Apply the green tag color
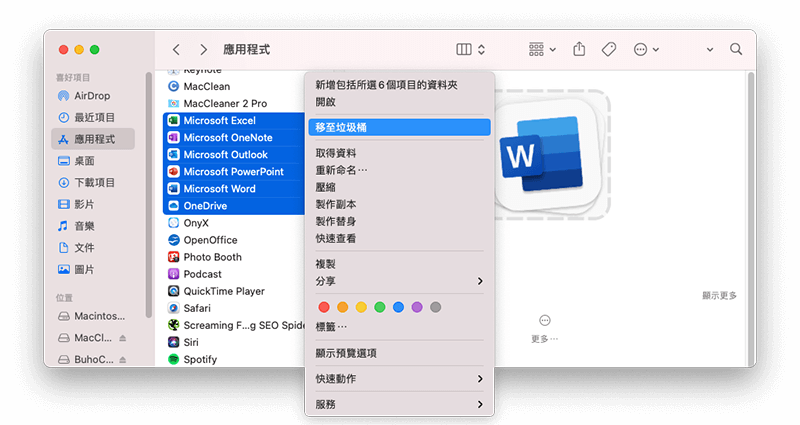This screenshot has width=800, height=425. (x=380, y=307)
